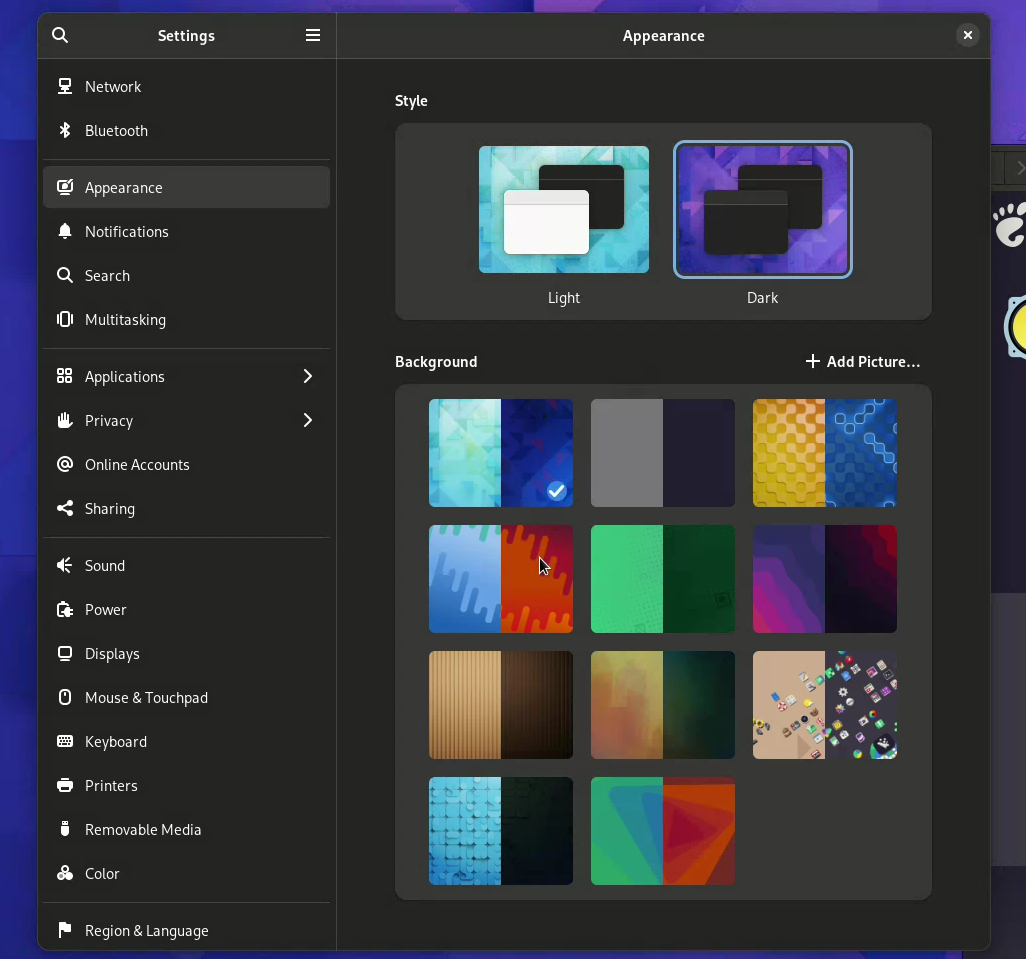The height and width of the screenshot is (959, 1026).
Task: Open the Color settings panel
Action: point(100,874)
